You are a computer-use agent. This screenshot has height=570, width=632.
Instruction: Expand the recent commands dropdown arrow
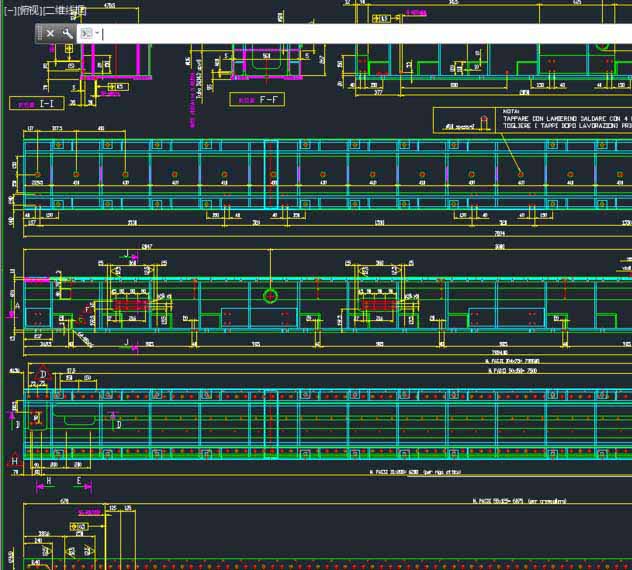point(97,33)
